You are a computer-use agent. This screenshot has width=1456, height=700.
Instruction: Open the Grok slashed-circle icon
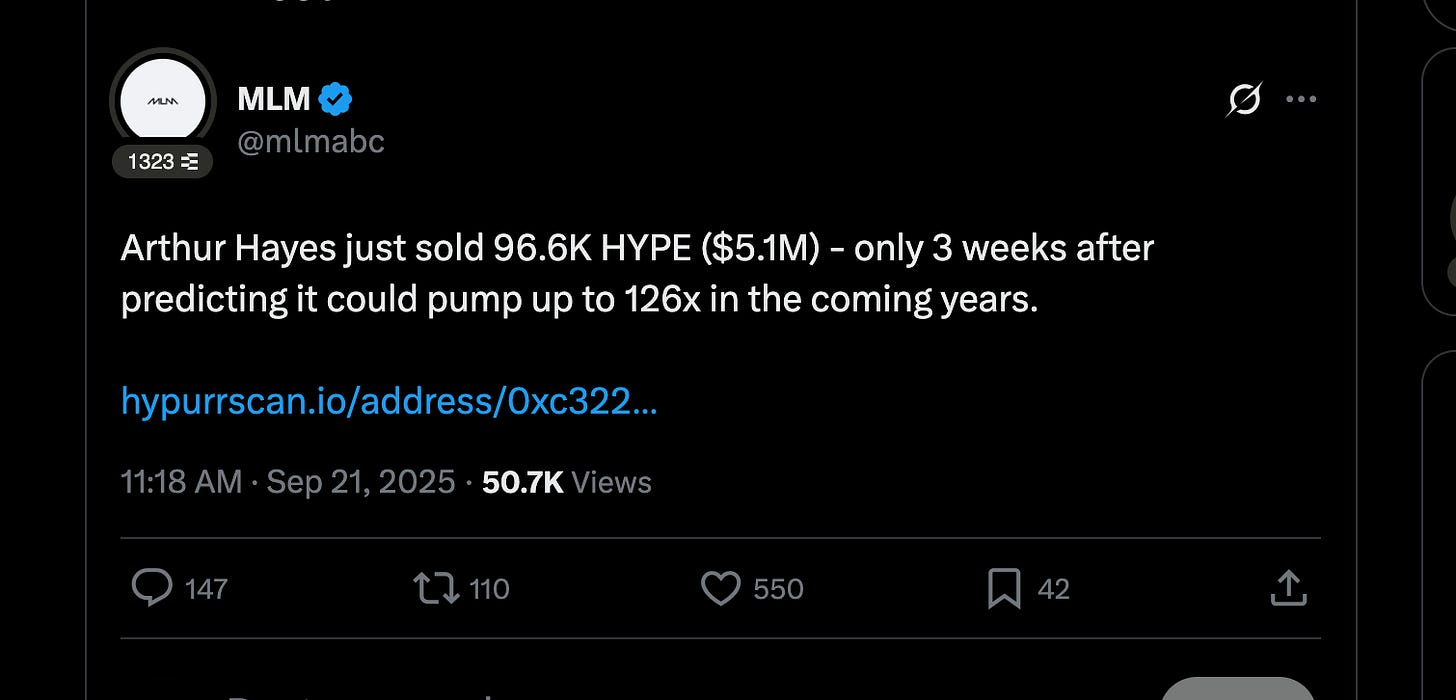point(1243,99)
